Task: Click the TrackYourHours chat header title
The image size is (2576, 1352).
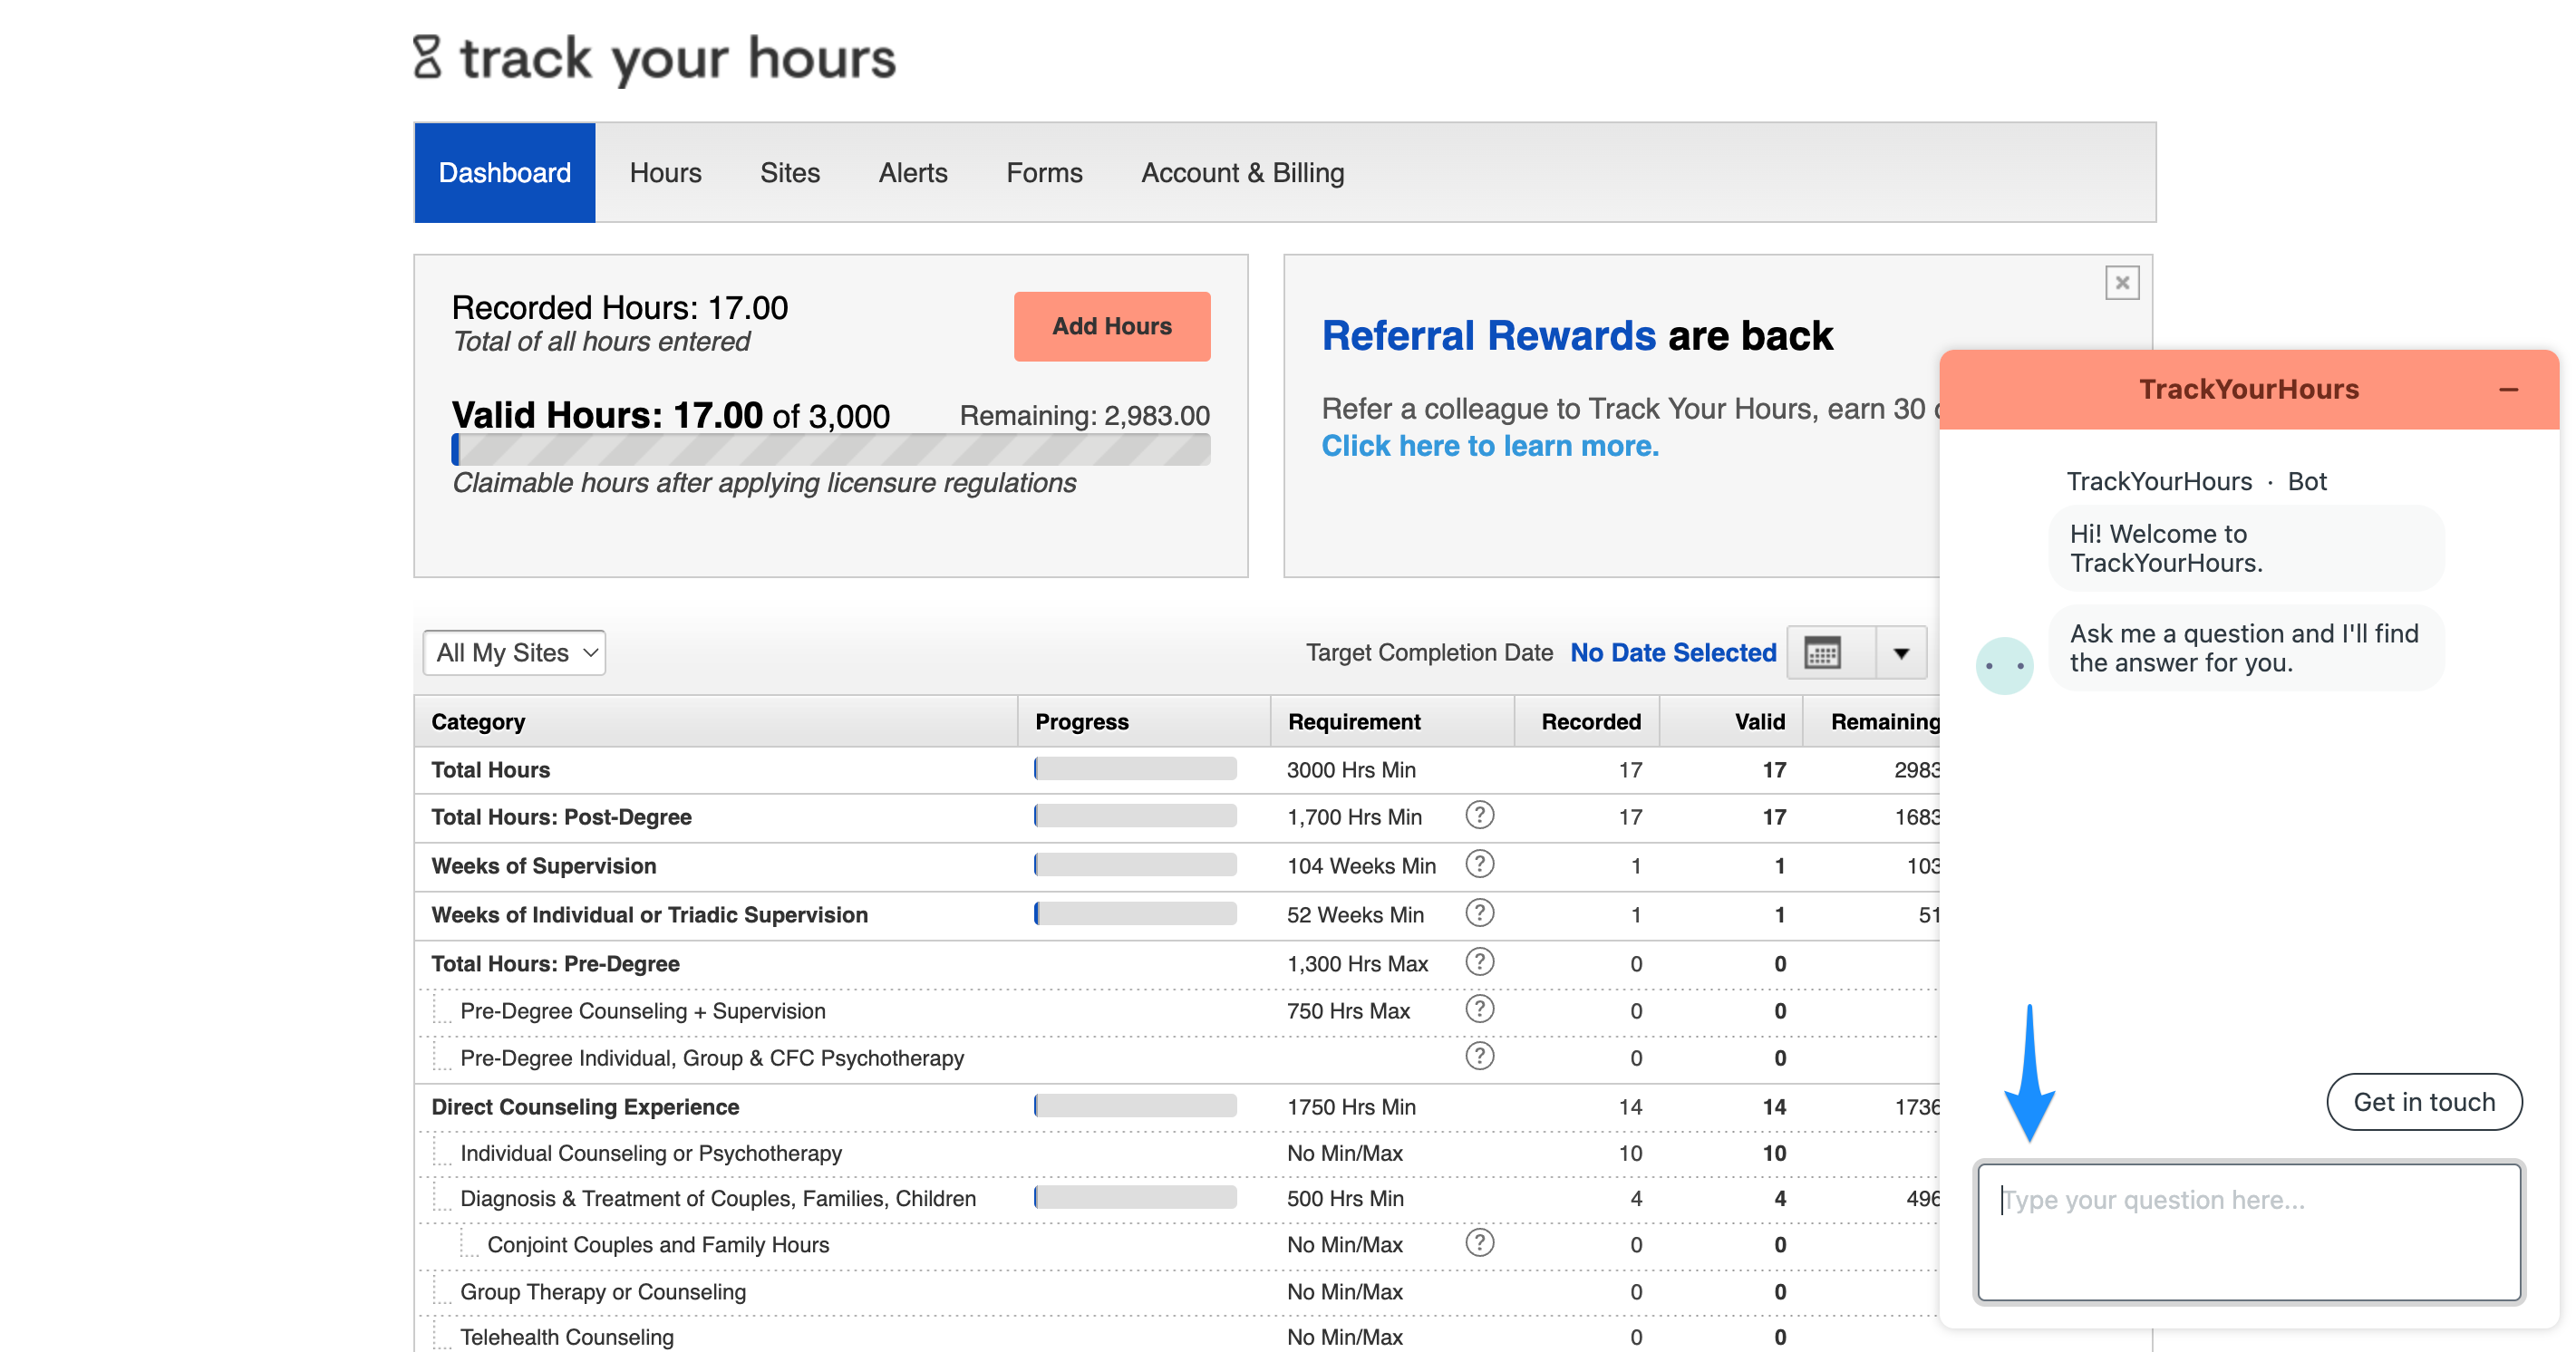Action: (x=2249, y=390)
